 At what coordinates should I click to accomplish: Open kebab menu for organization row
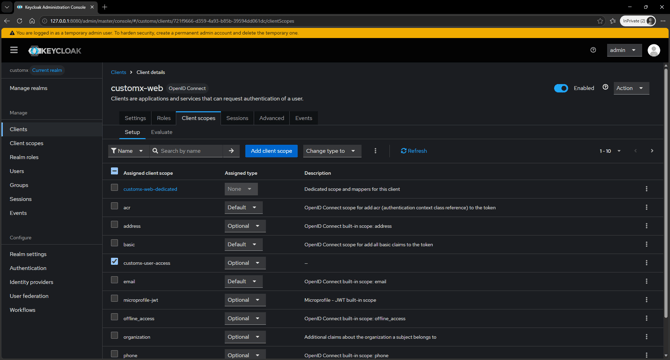pyautogui.click(x=646, y=337)
